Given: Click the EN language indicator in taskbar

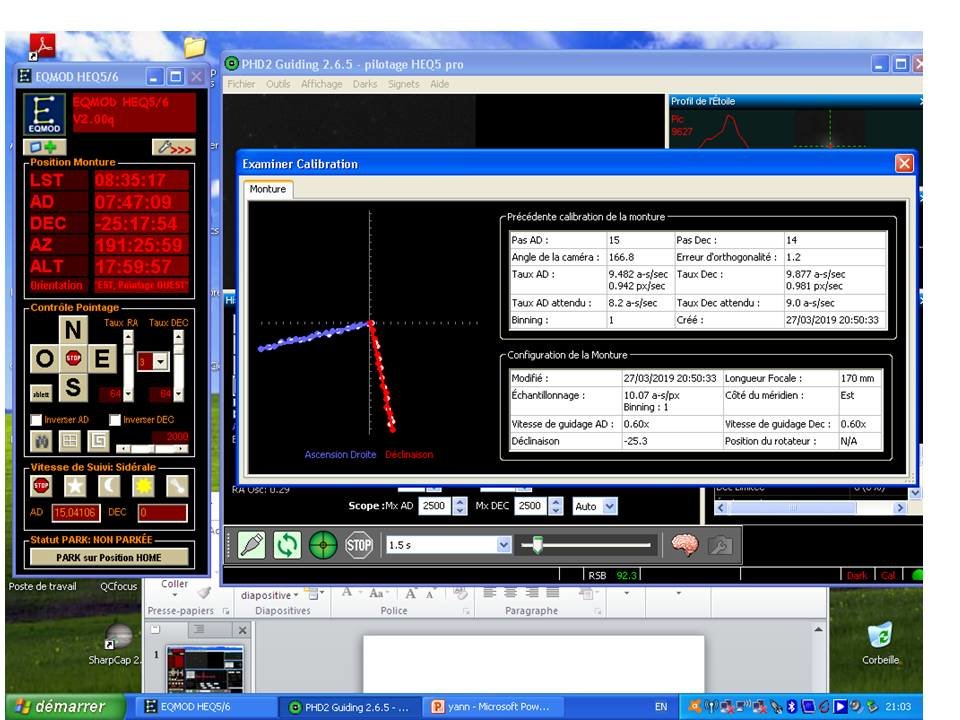Looking at the screenshot, I should pyautogui.click(x=661, y=707).
